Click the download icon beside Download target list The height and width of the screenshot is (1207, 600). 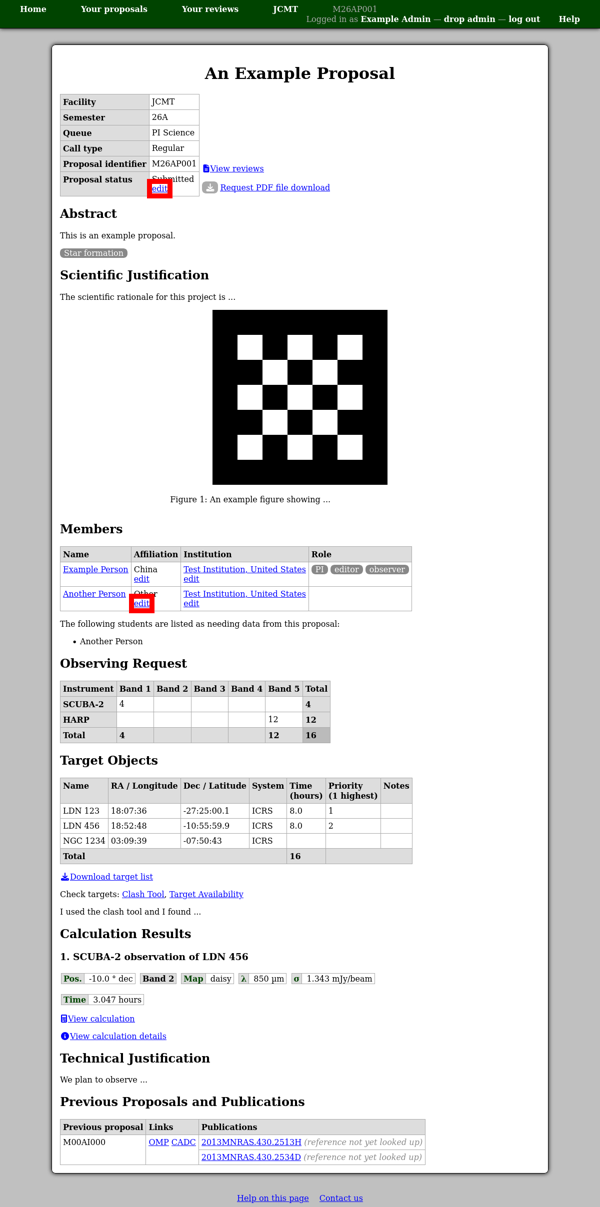(x=65, y=877)
